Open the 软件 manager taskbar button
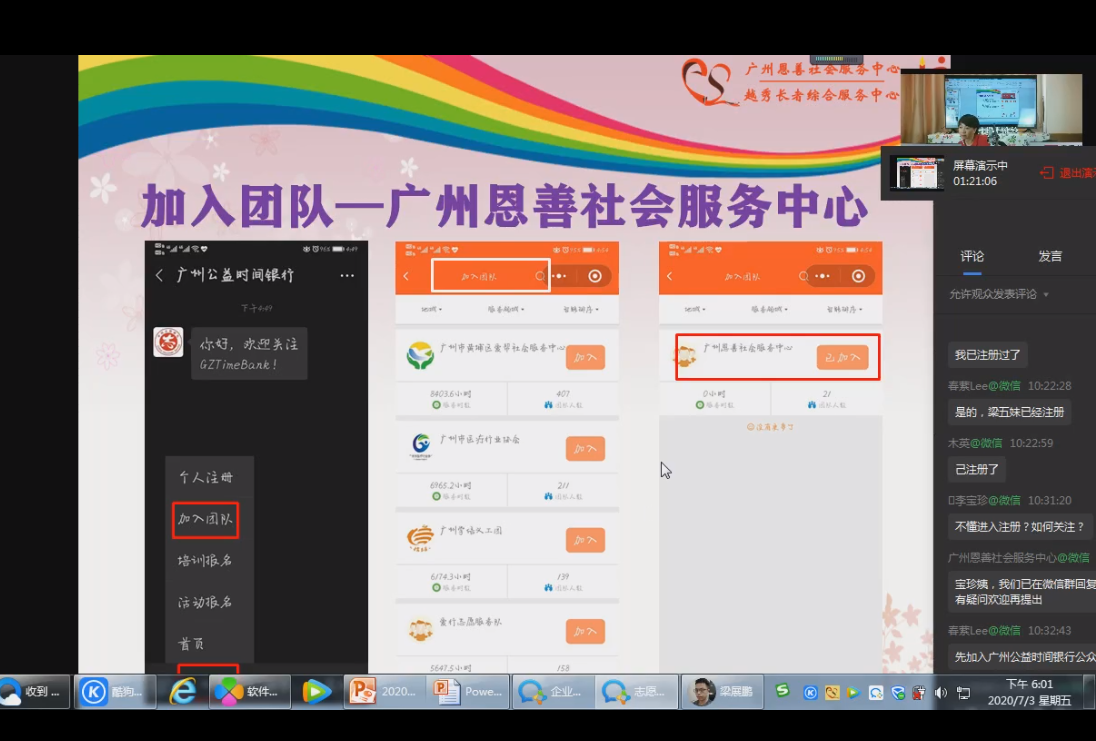Screen dimensions: 1096x741 pos(250,692)
